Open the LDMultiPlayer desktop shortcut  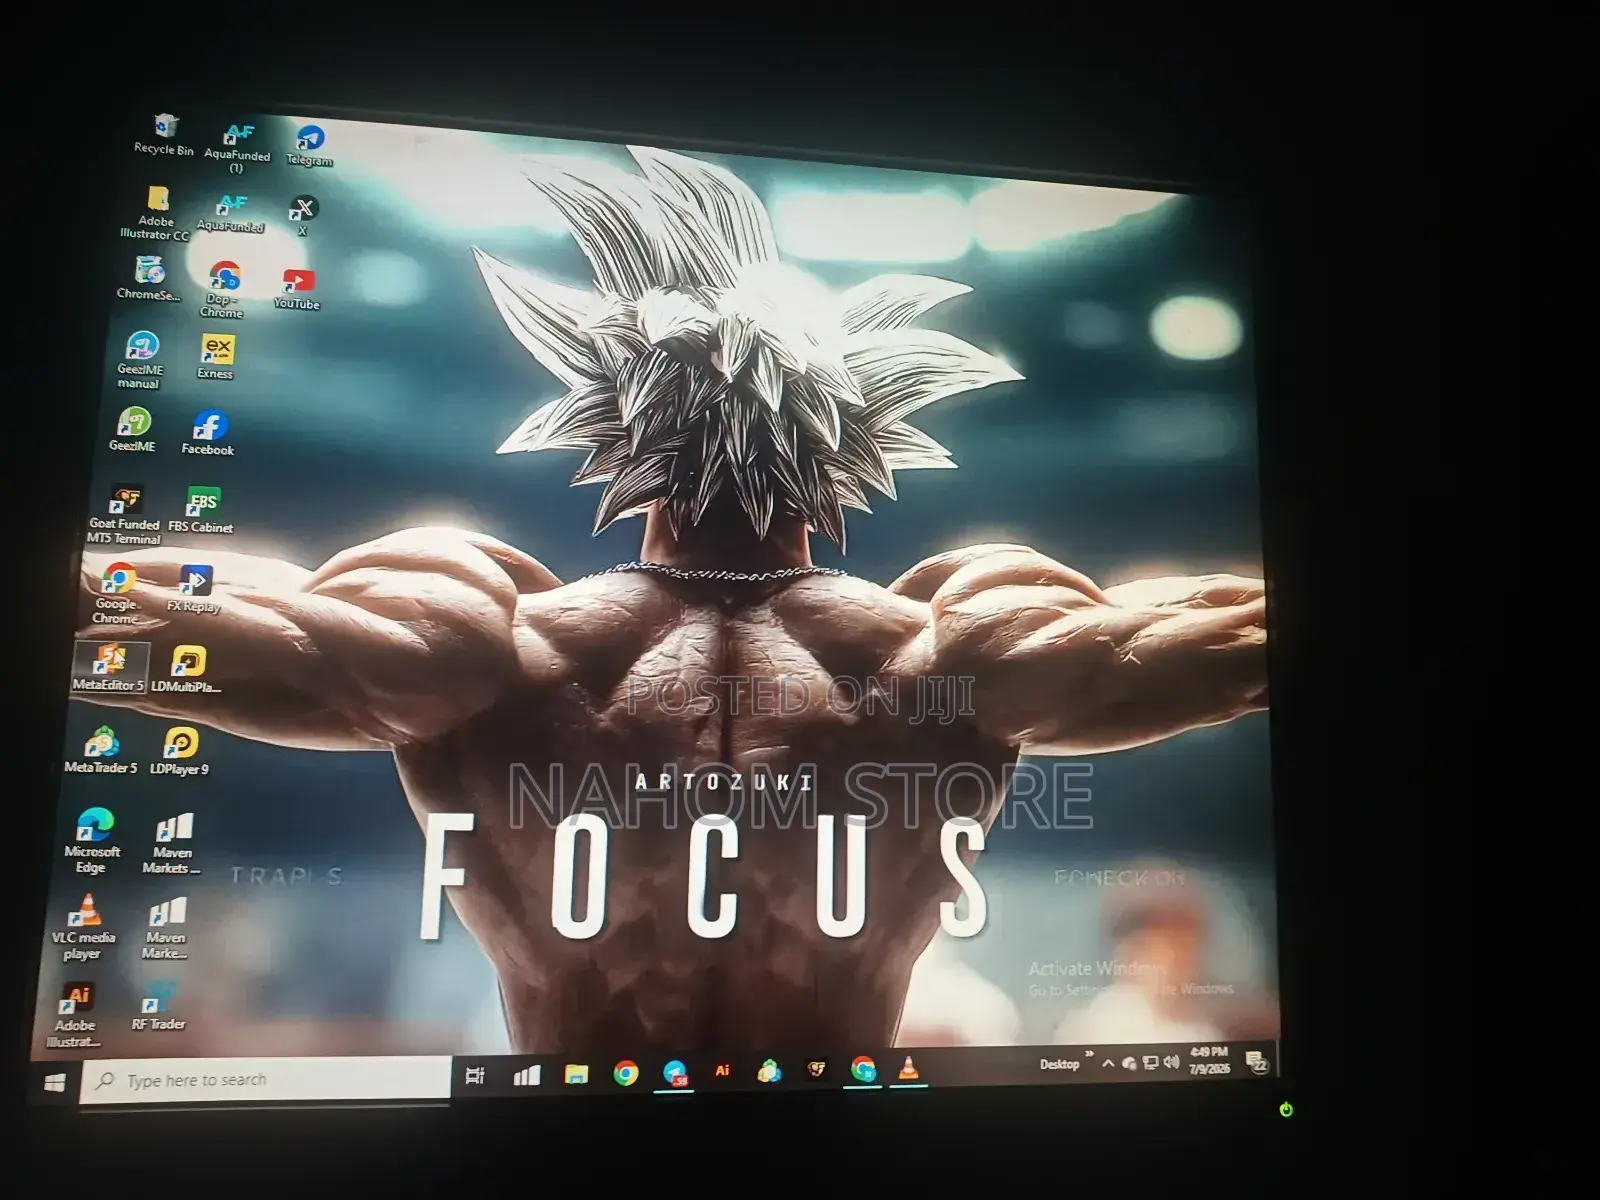pos(187,669)
